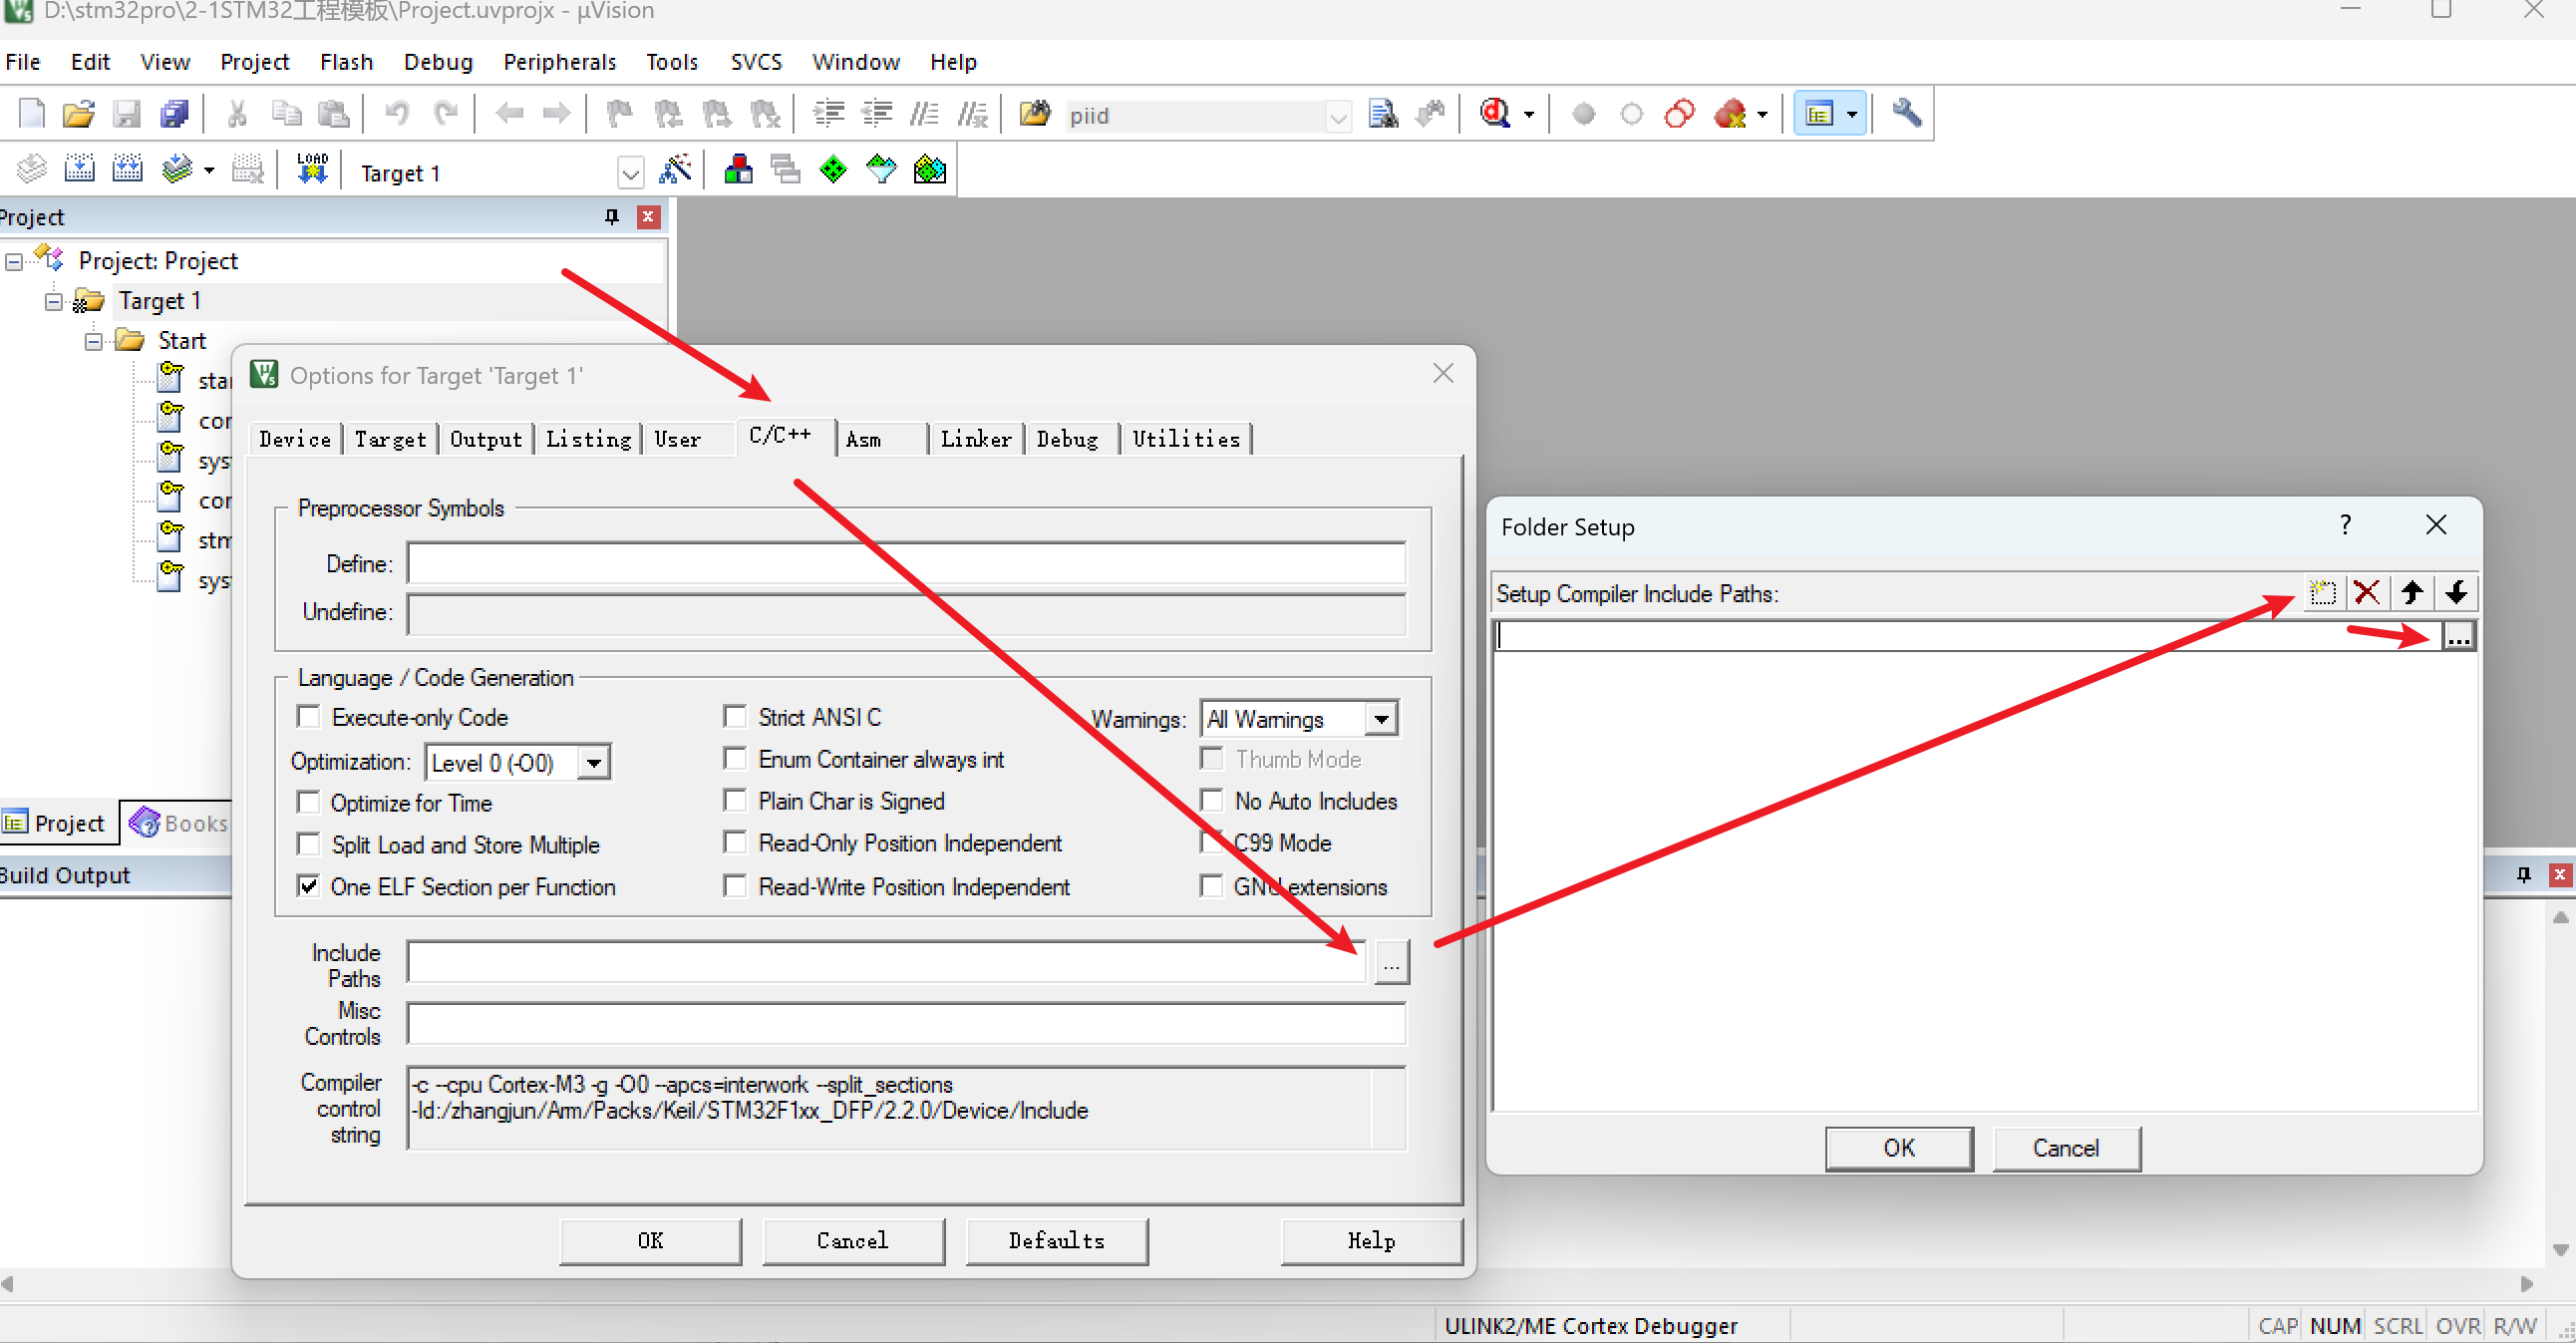Click the Build target toolbar icon
Viewport: 2576px width, 1343px height.
pos(79,169)
